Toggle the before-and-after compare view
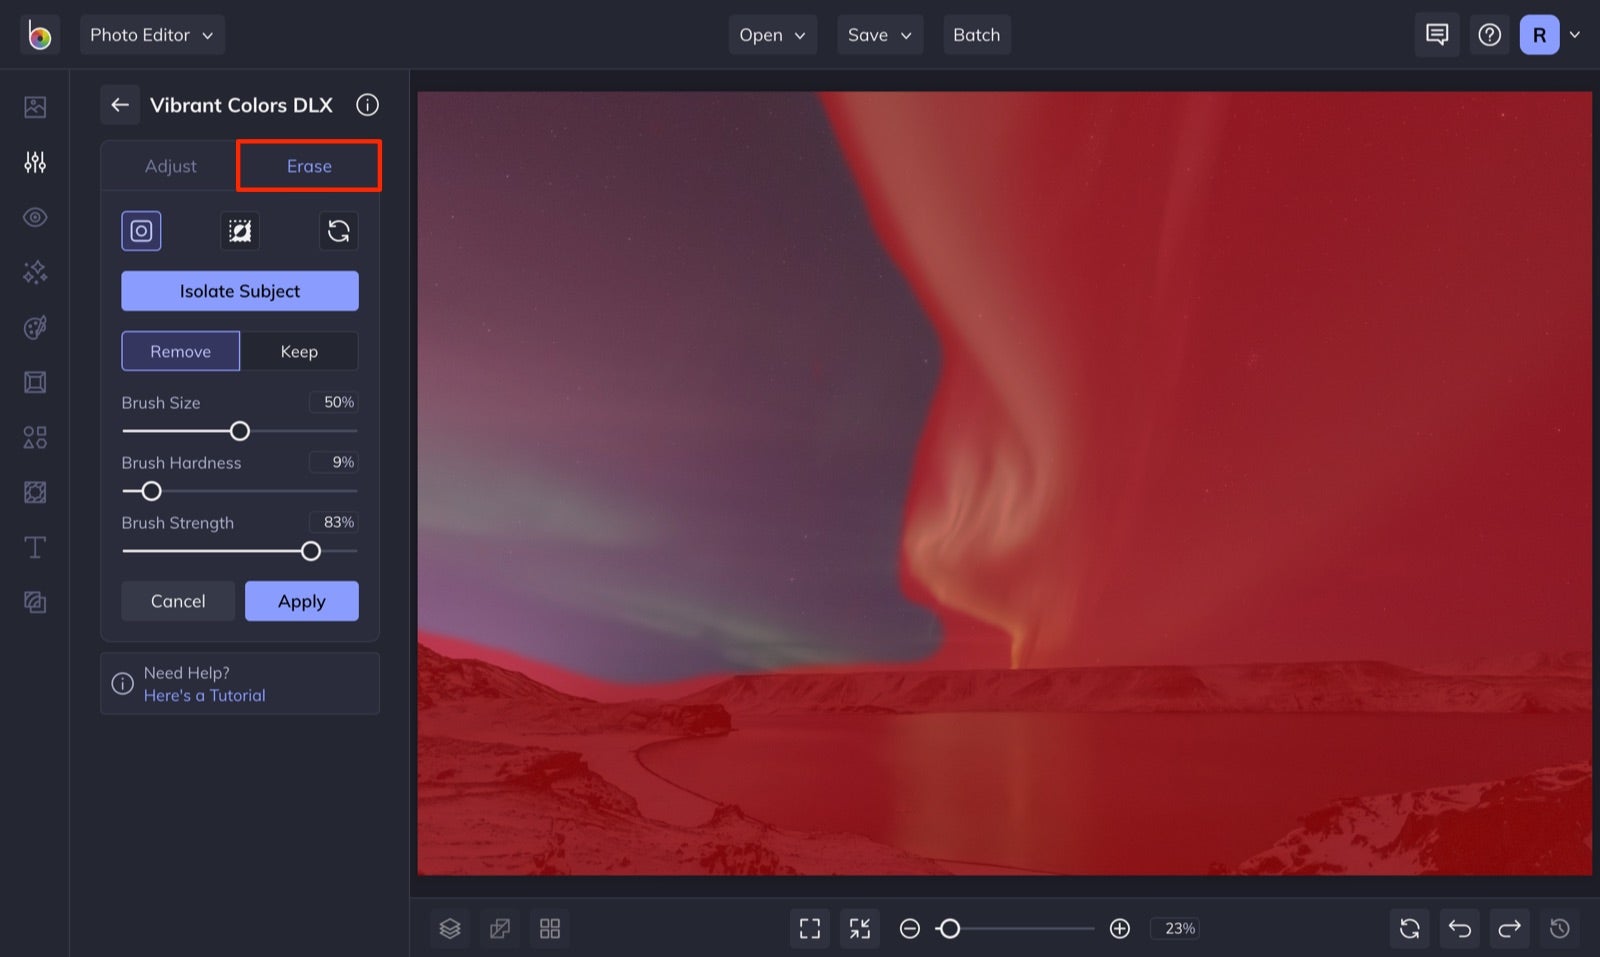The width and height of the screenshot is (1600, 957). [500, 928]
